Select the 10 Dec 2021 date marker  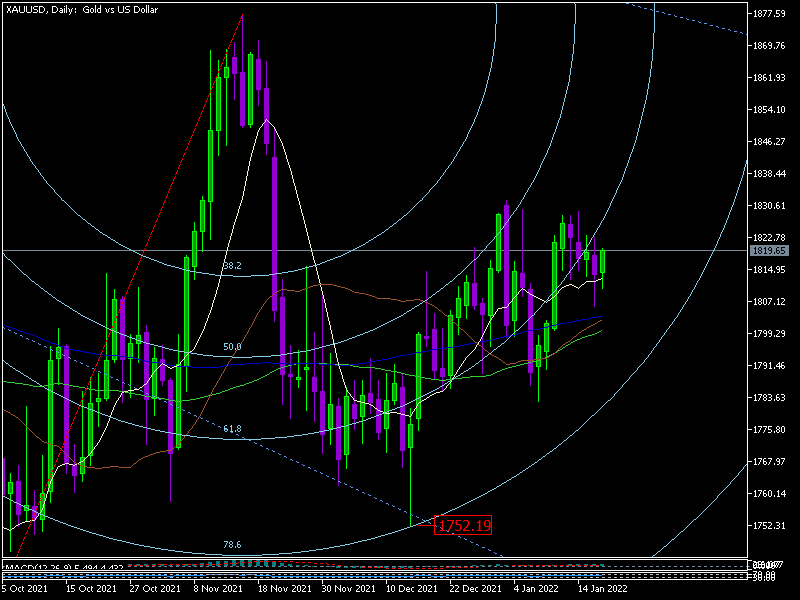coord(412,589)
